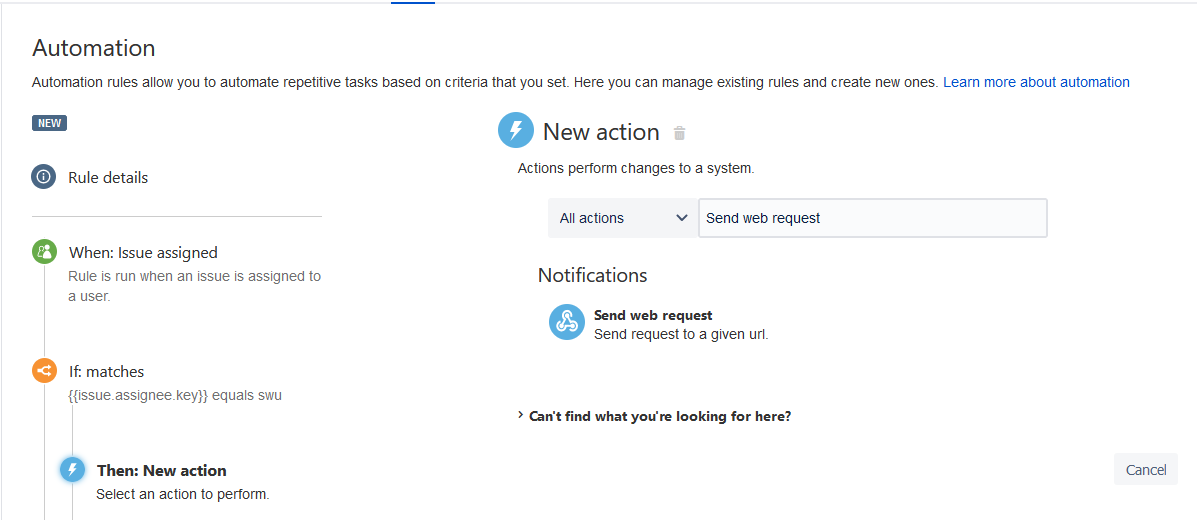Click the Cancel button

pyautogui.click(x=1146, y=470)
